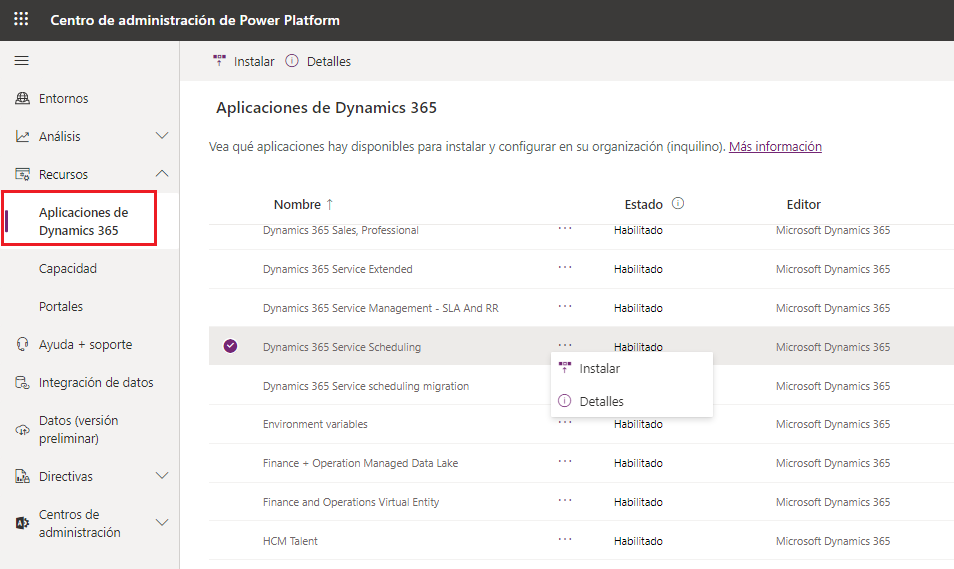Open more options for Dynamics 365 Service Extended
954x569 pixels.
[x=565, y=267]
